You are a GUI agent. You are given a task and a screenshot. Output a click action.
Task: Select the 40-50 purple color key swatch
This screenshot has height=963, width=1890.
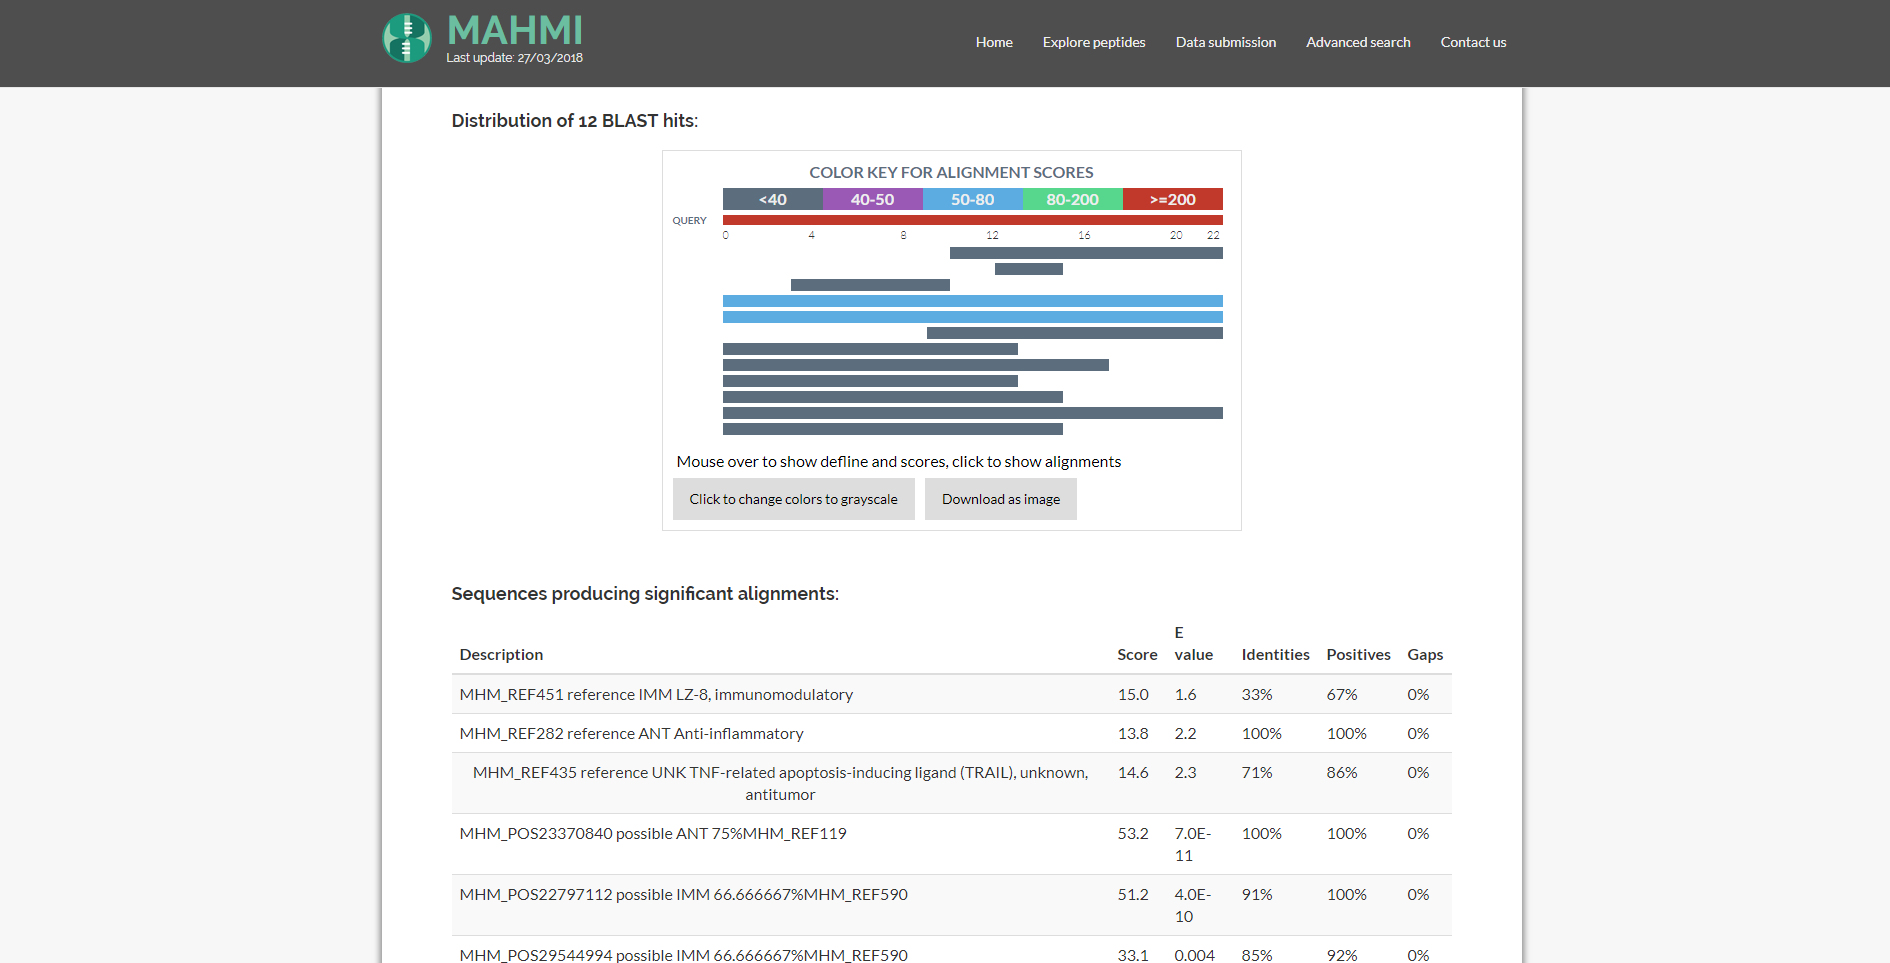[x=872, y=199]
